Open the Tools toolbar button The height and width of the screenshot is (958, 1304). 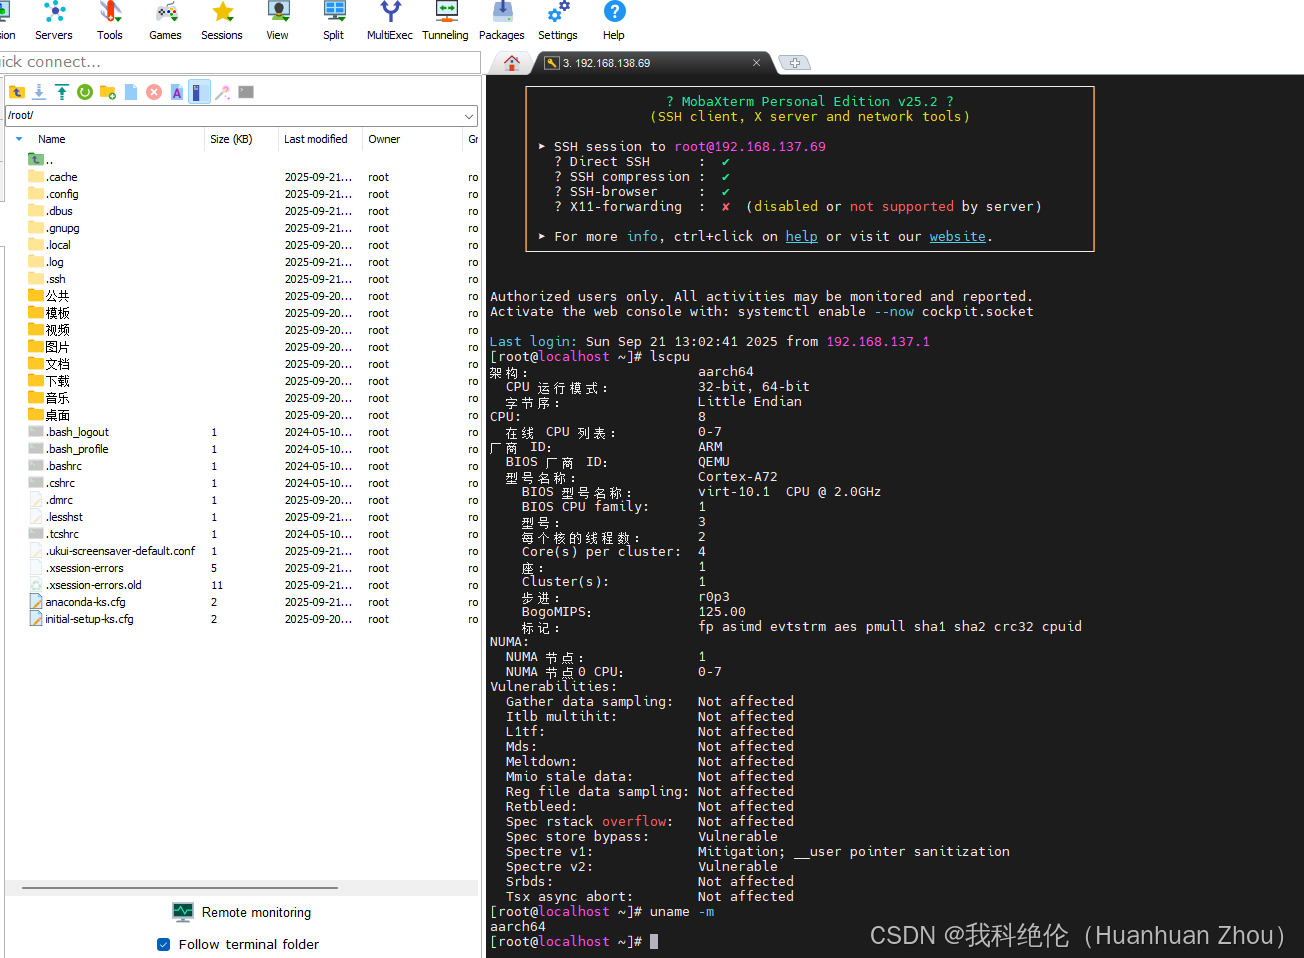coord(110,21)
